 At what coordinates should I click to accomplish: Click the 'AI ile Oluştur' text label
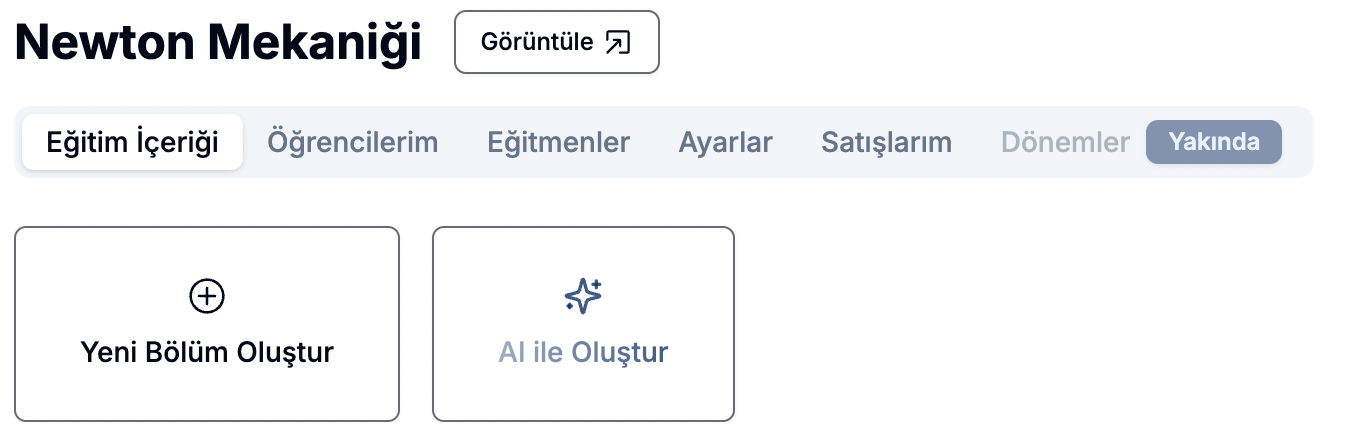[x=583, y=352]
